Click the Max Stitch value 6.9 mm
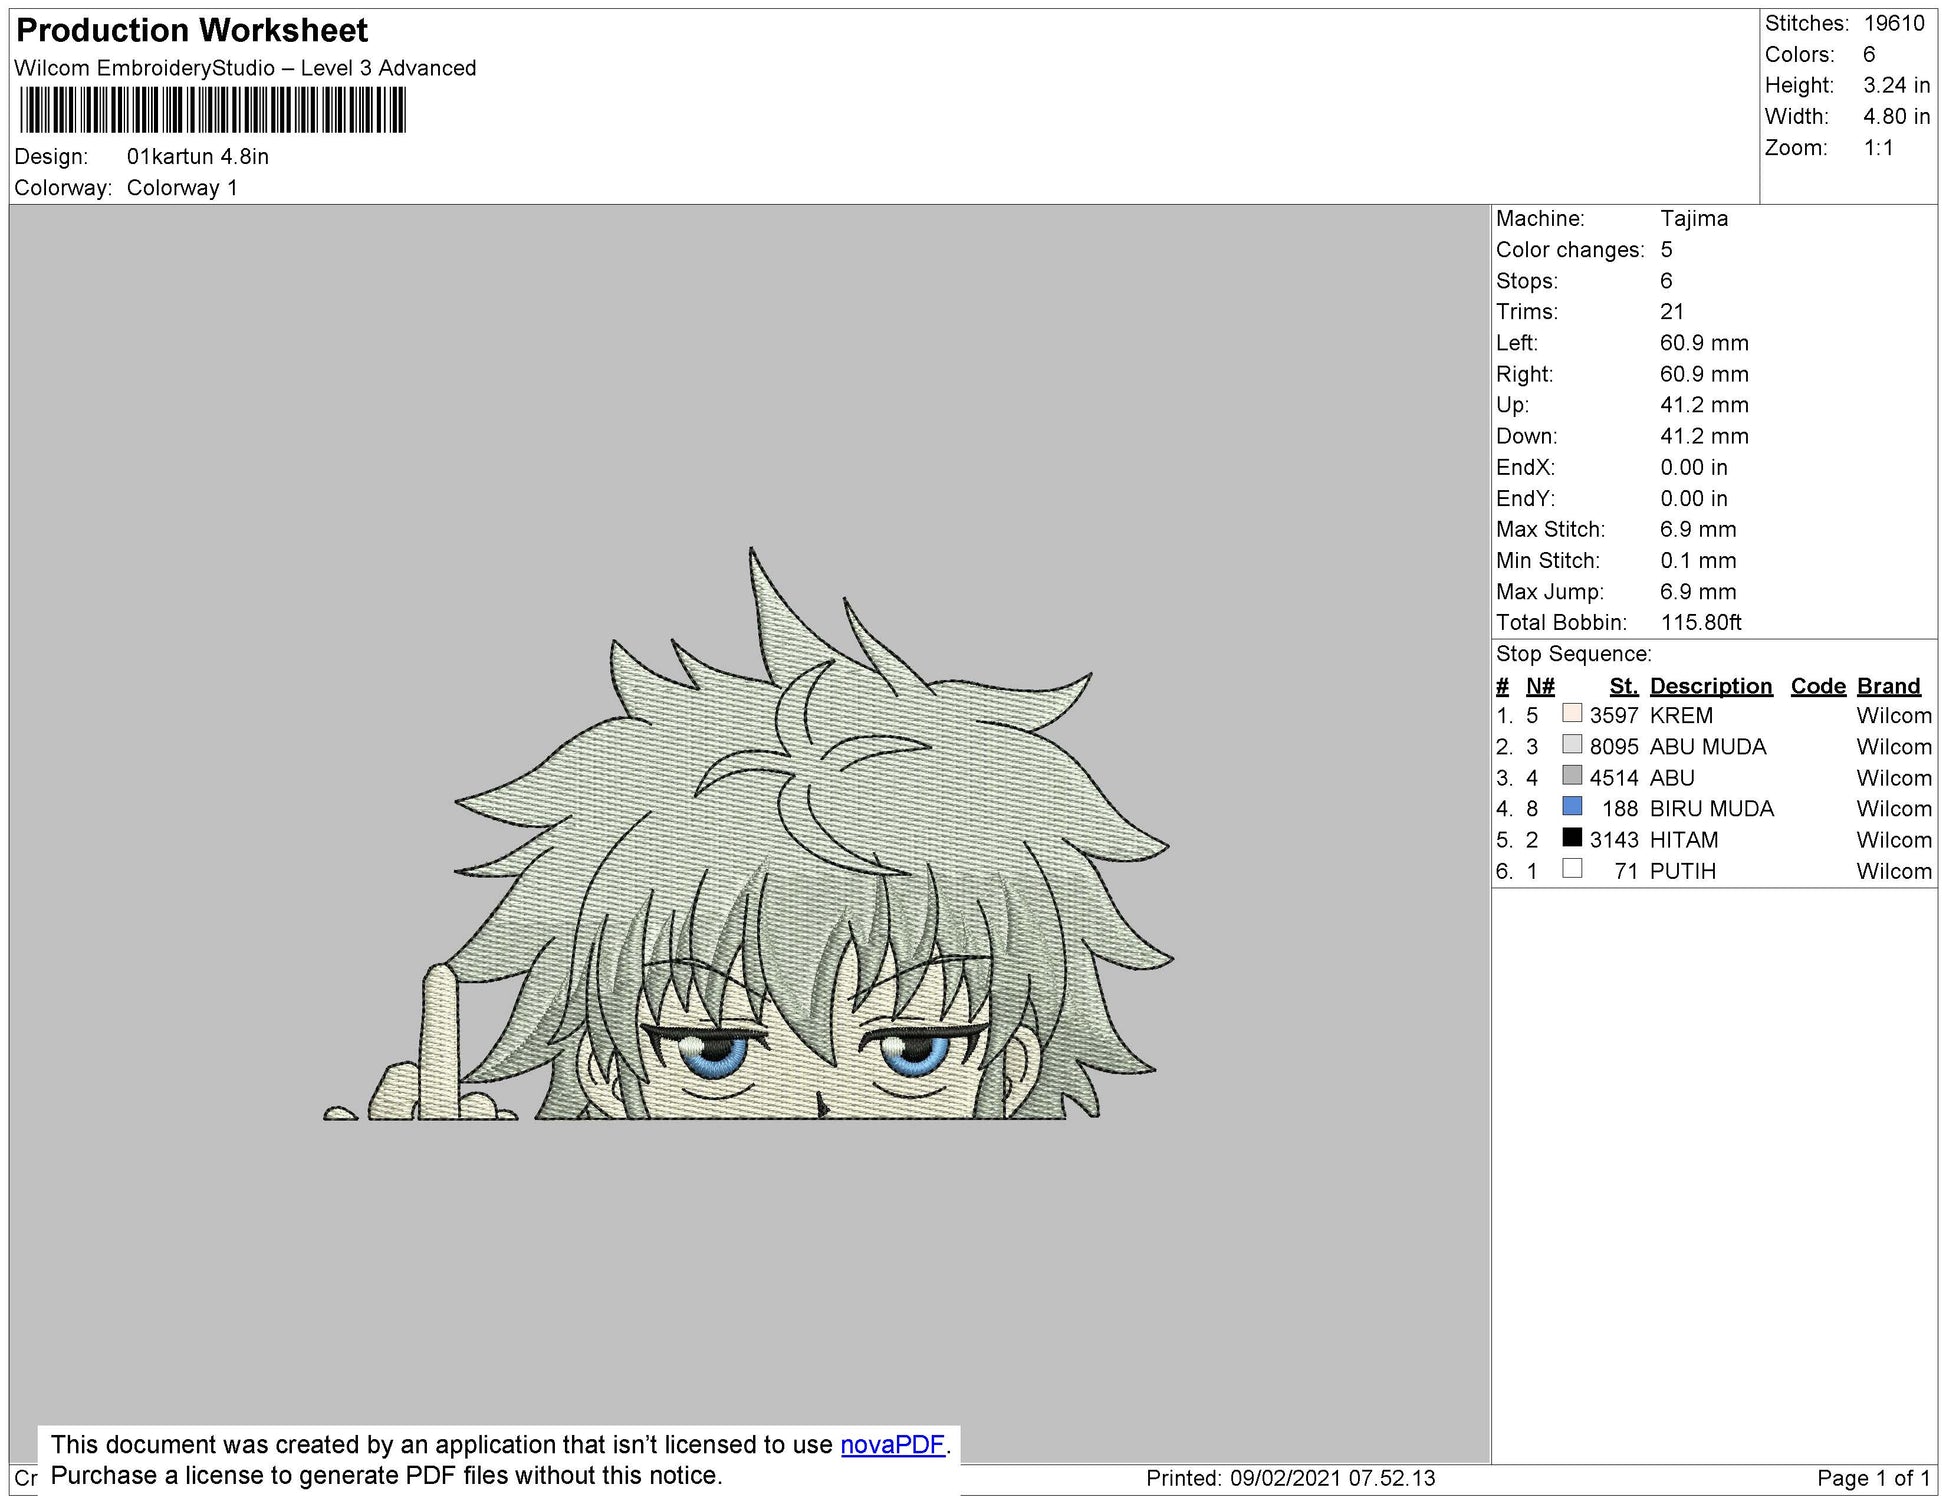Viewport: 1946px width, 1504px height. coord(1698,530)
